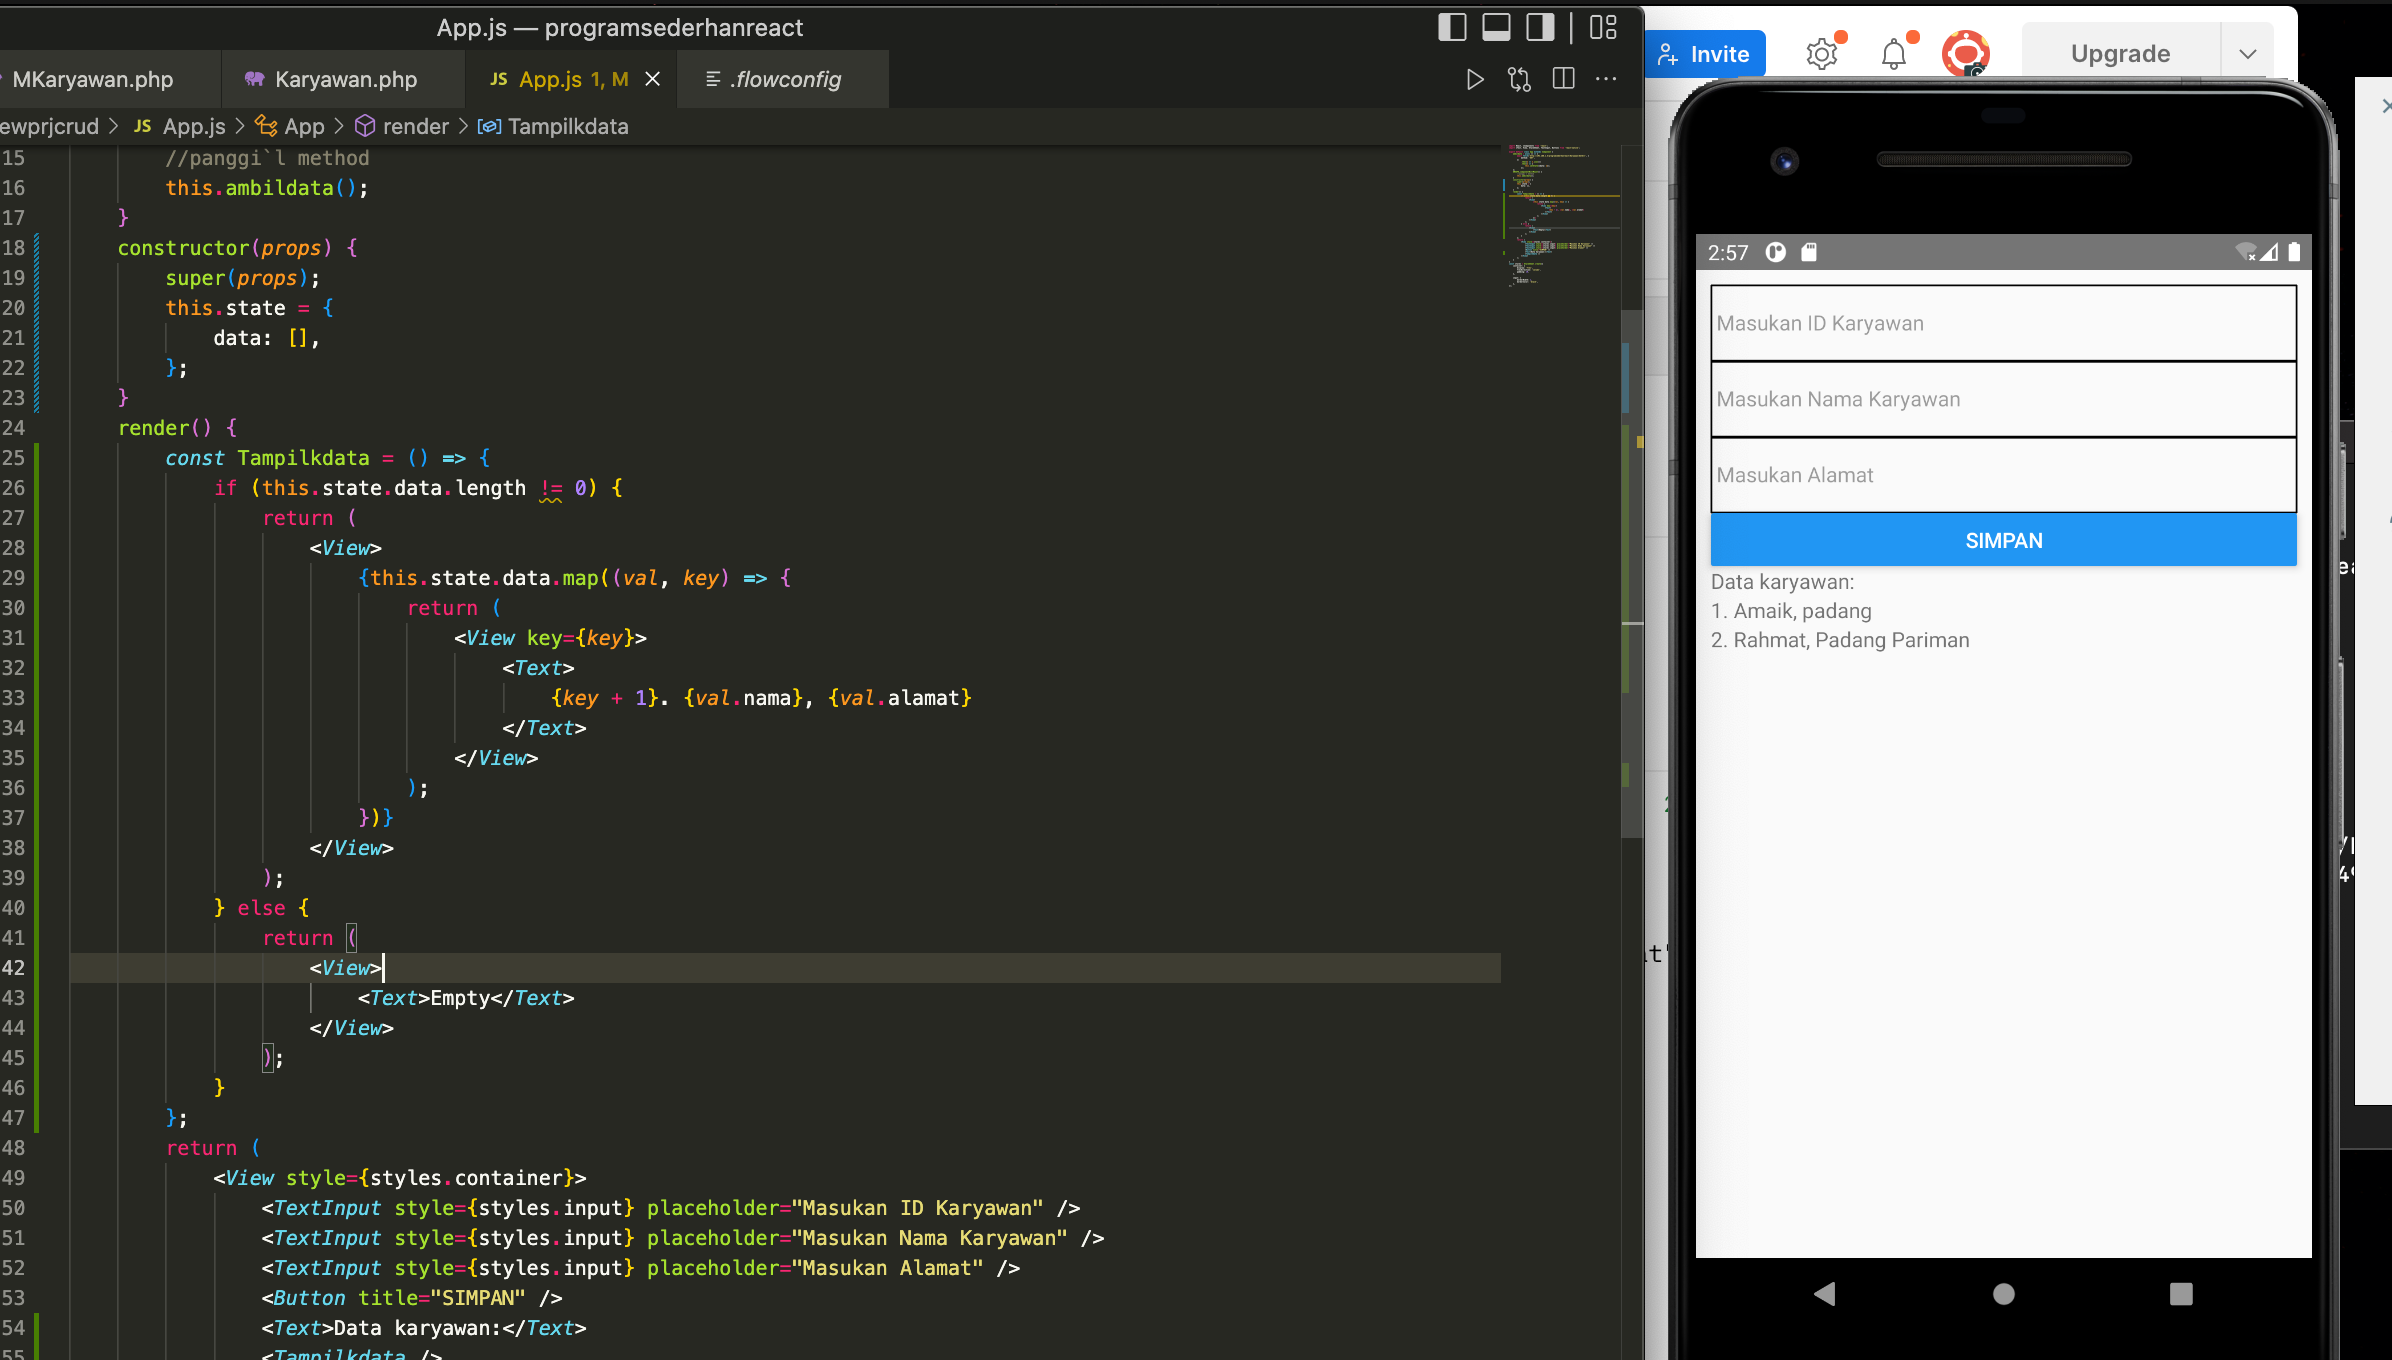Image resolution: width=2392 pixels, height=1360 pixels.
Task: Toggle the bottom panel visibility
Action: tap(1496, 28)
